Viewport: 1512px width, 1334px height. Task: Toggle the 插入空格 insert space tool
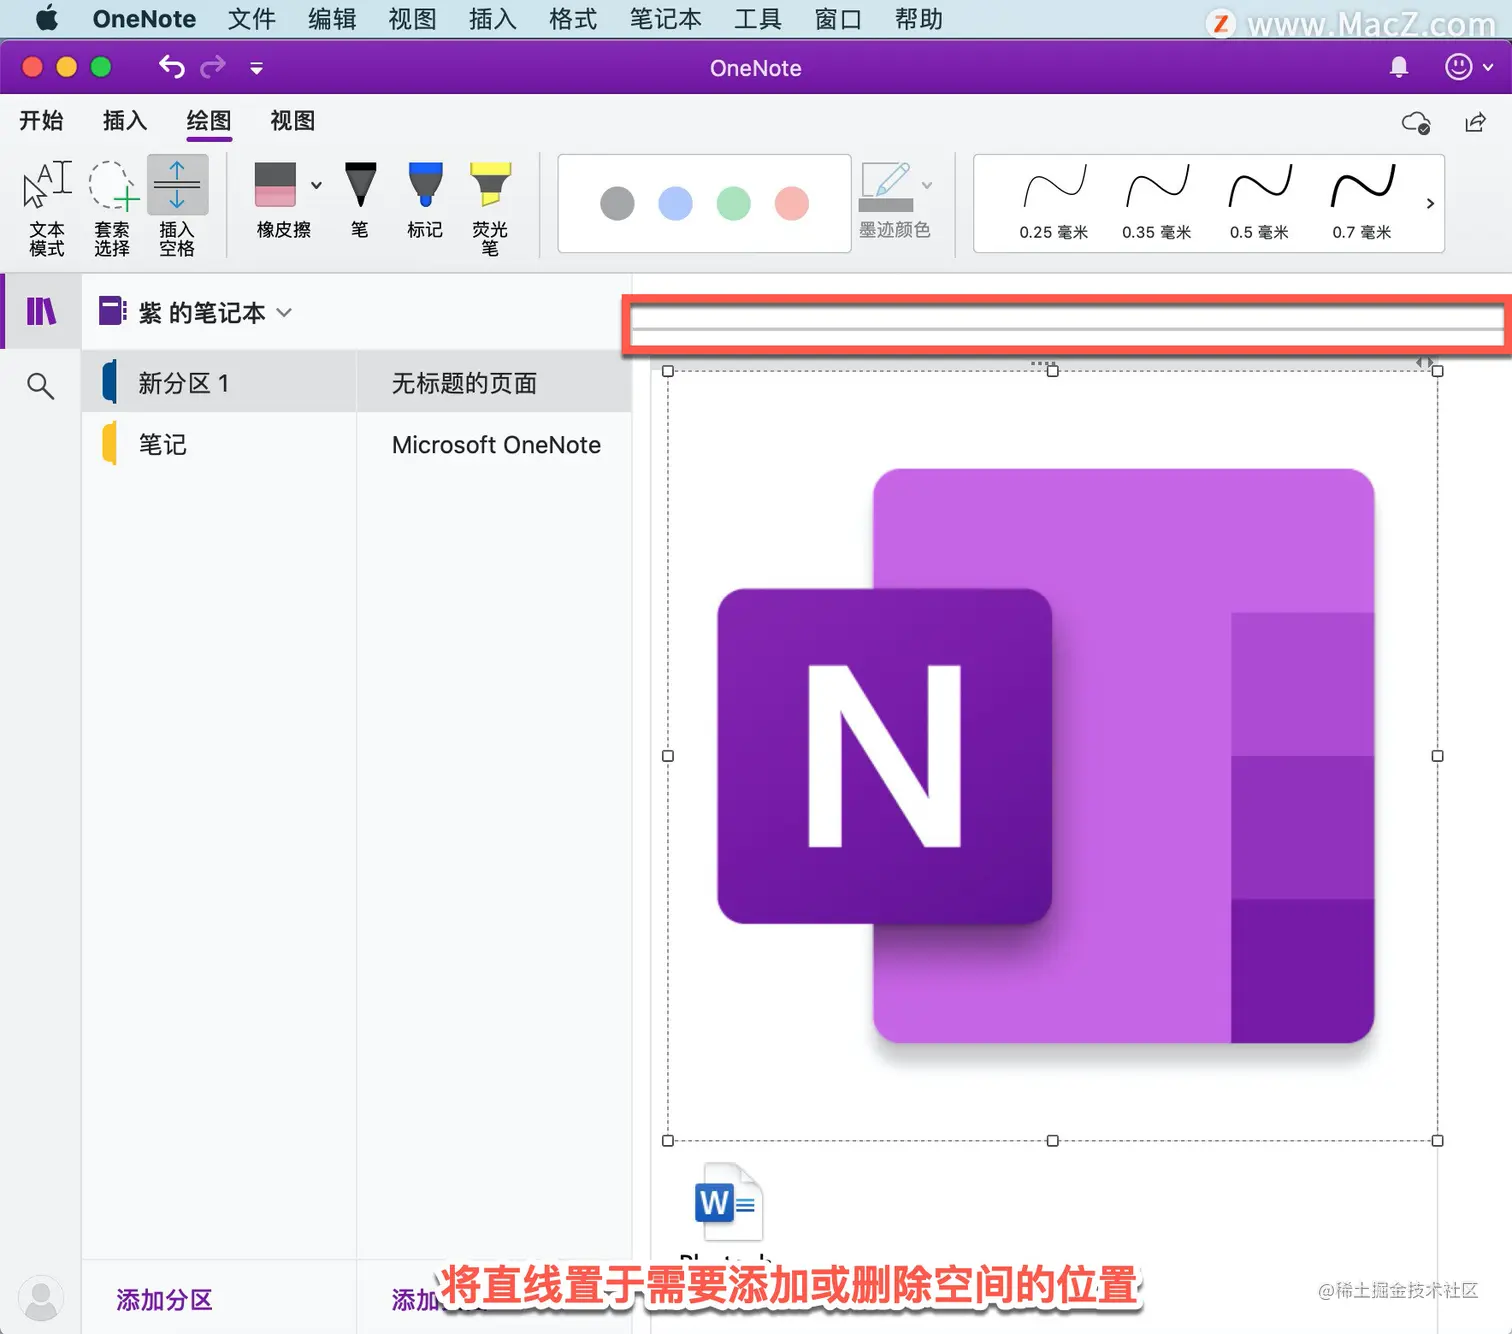177,208
